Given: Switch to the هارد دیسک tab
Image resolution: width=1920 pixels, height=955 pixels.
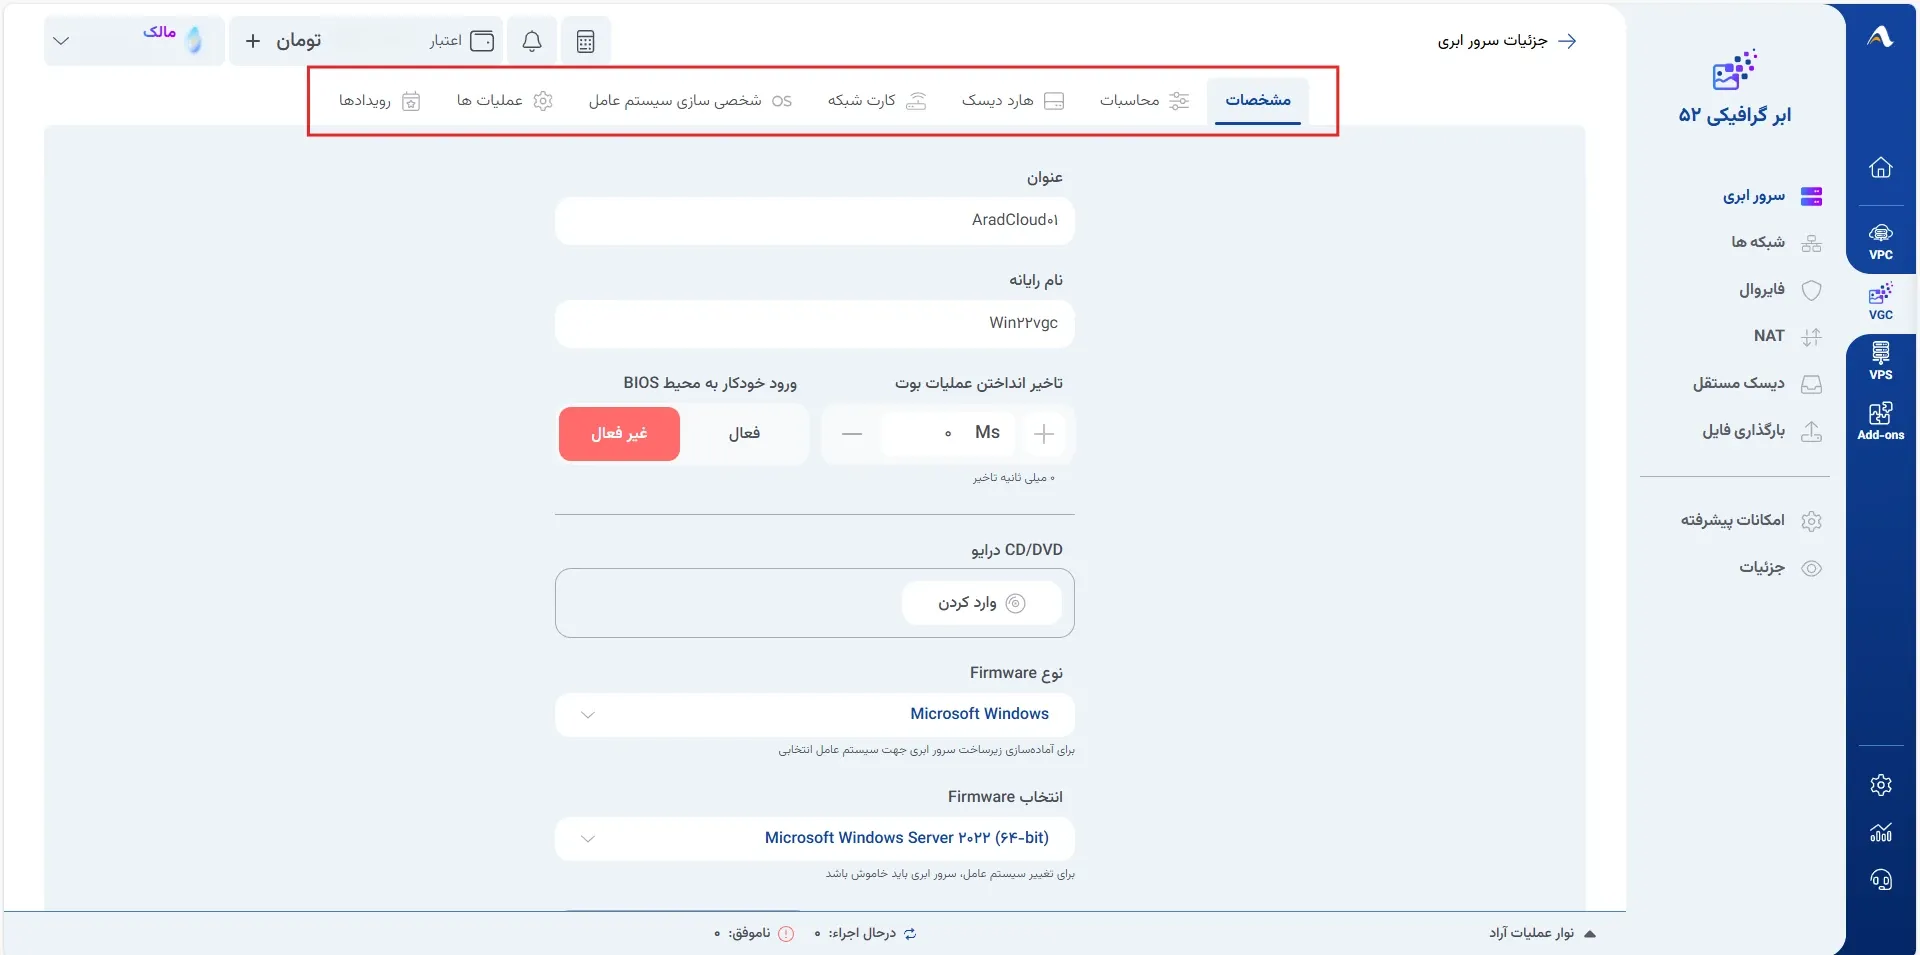Looking at the screenshot, I should point(1012,101).
